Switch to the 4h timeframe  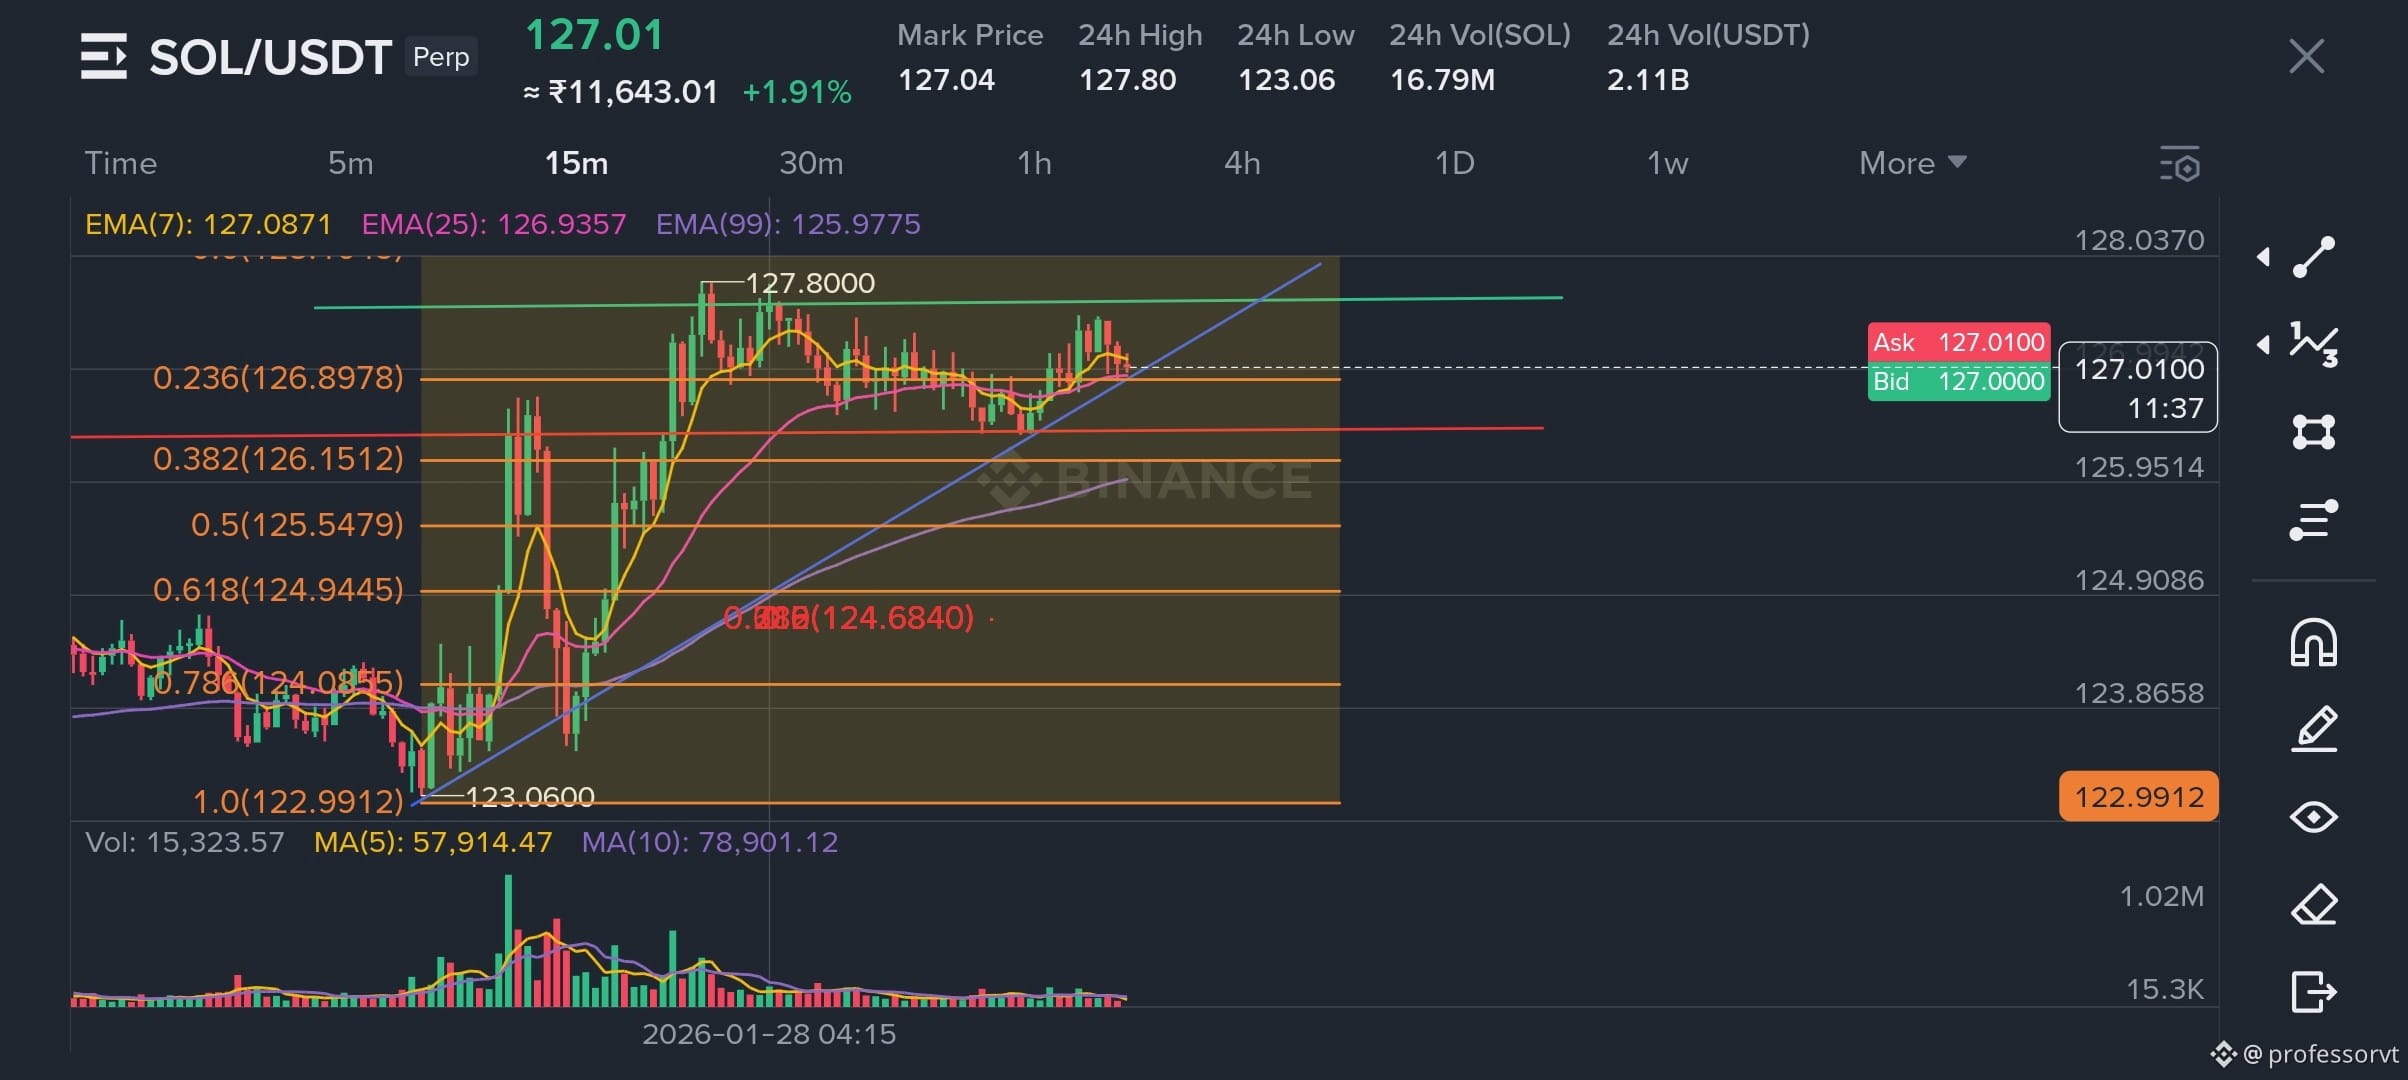coord(1242,163)
